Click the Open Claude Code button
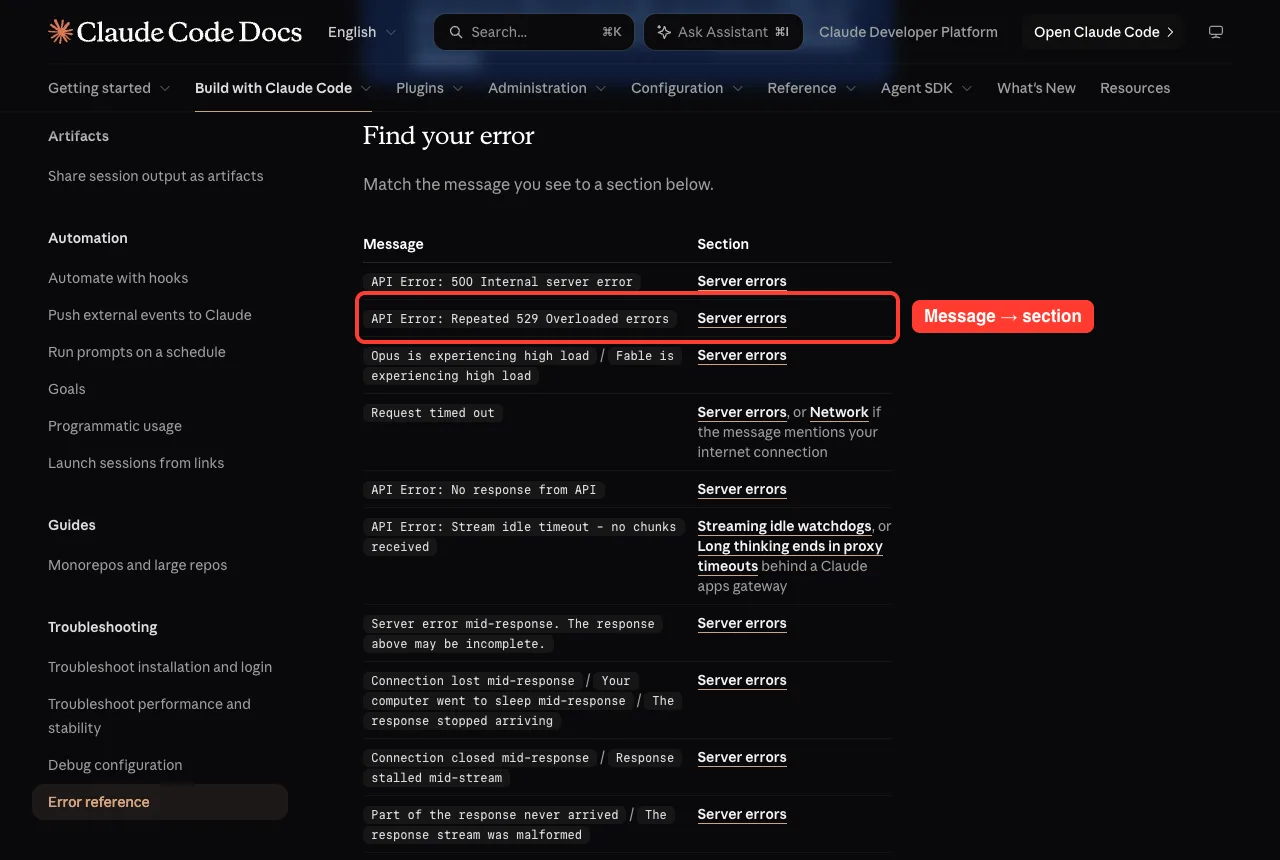The width and height of the screenshot is (1280, 860). 1104,32
